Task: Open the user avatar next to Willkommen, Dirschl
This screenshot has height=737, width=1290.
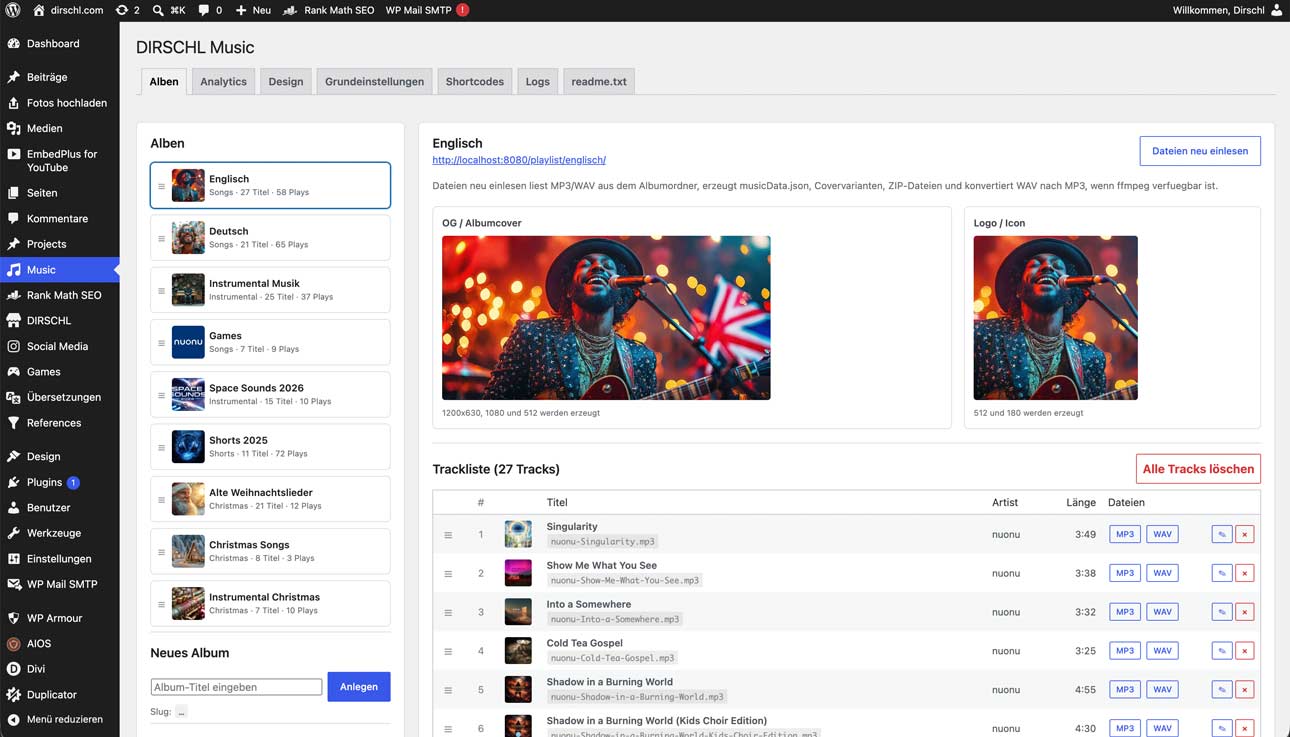Action: [x=1275, y=10]
